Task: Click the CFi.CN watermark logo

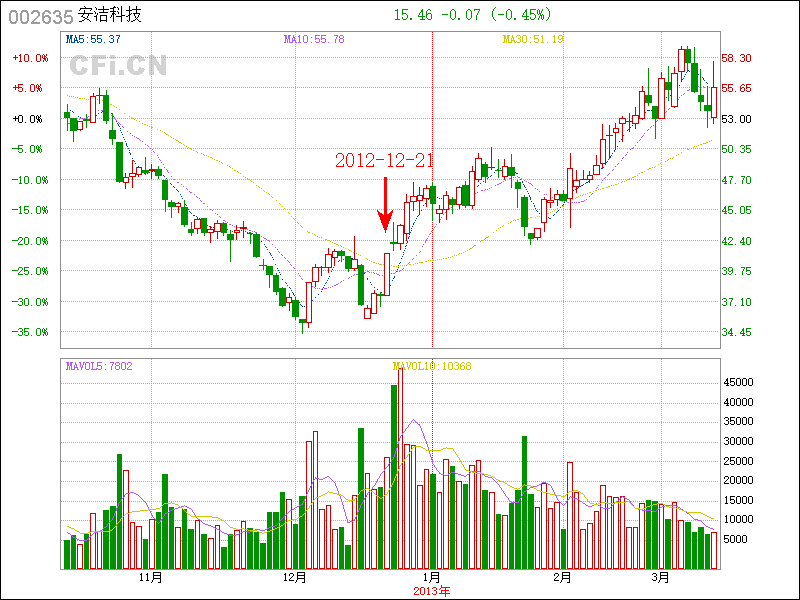Action: (118, 66)
